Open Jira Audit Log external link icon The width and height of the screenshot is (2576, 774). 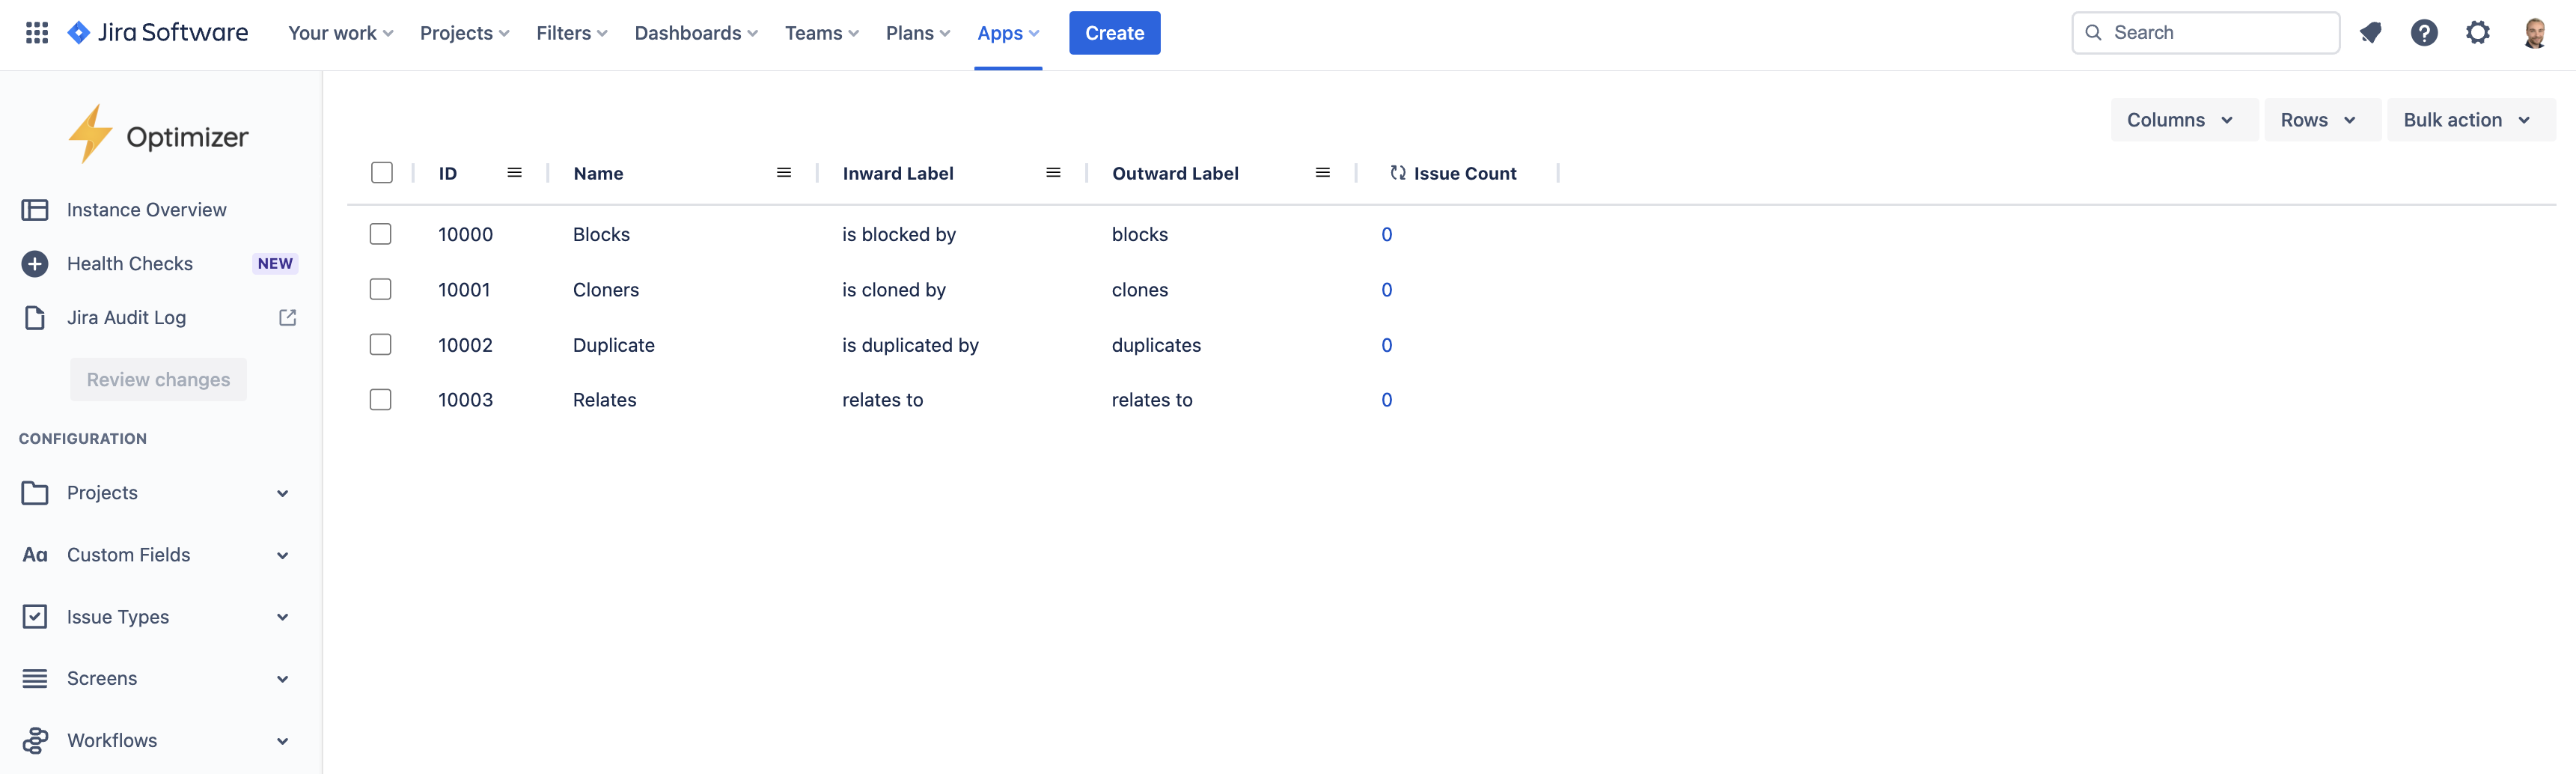tap(287, 317)
